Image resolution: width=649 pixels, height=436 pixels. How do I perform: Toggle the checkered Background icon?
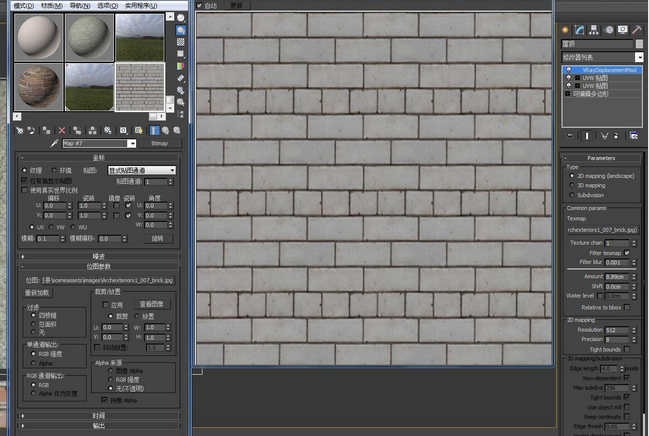click(181, 42)
